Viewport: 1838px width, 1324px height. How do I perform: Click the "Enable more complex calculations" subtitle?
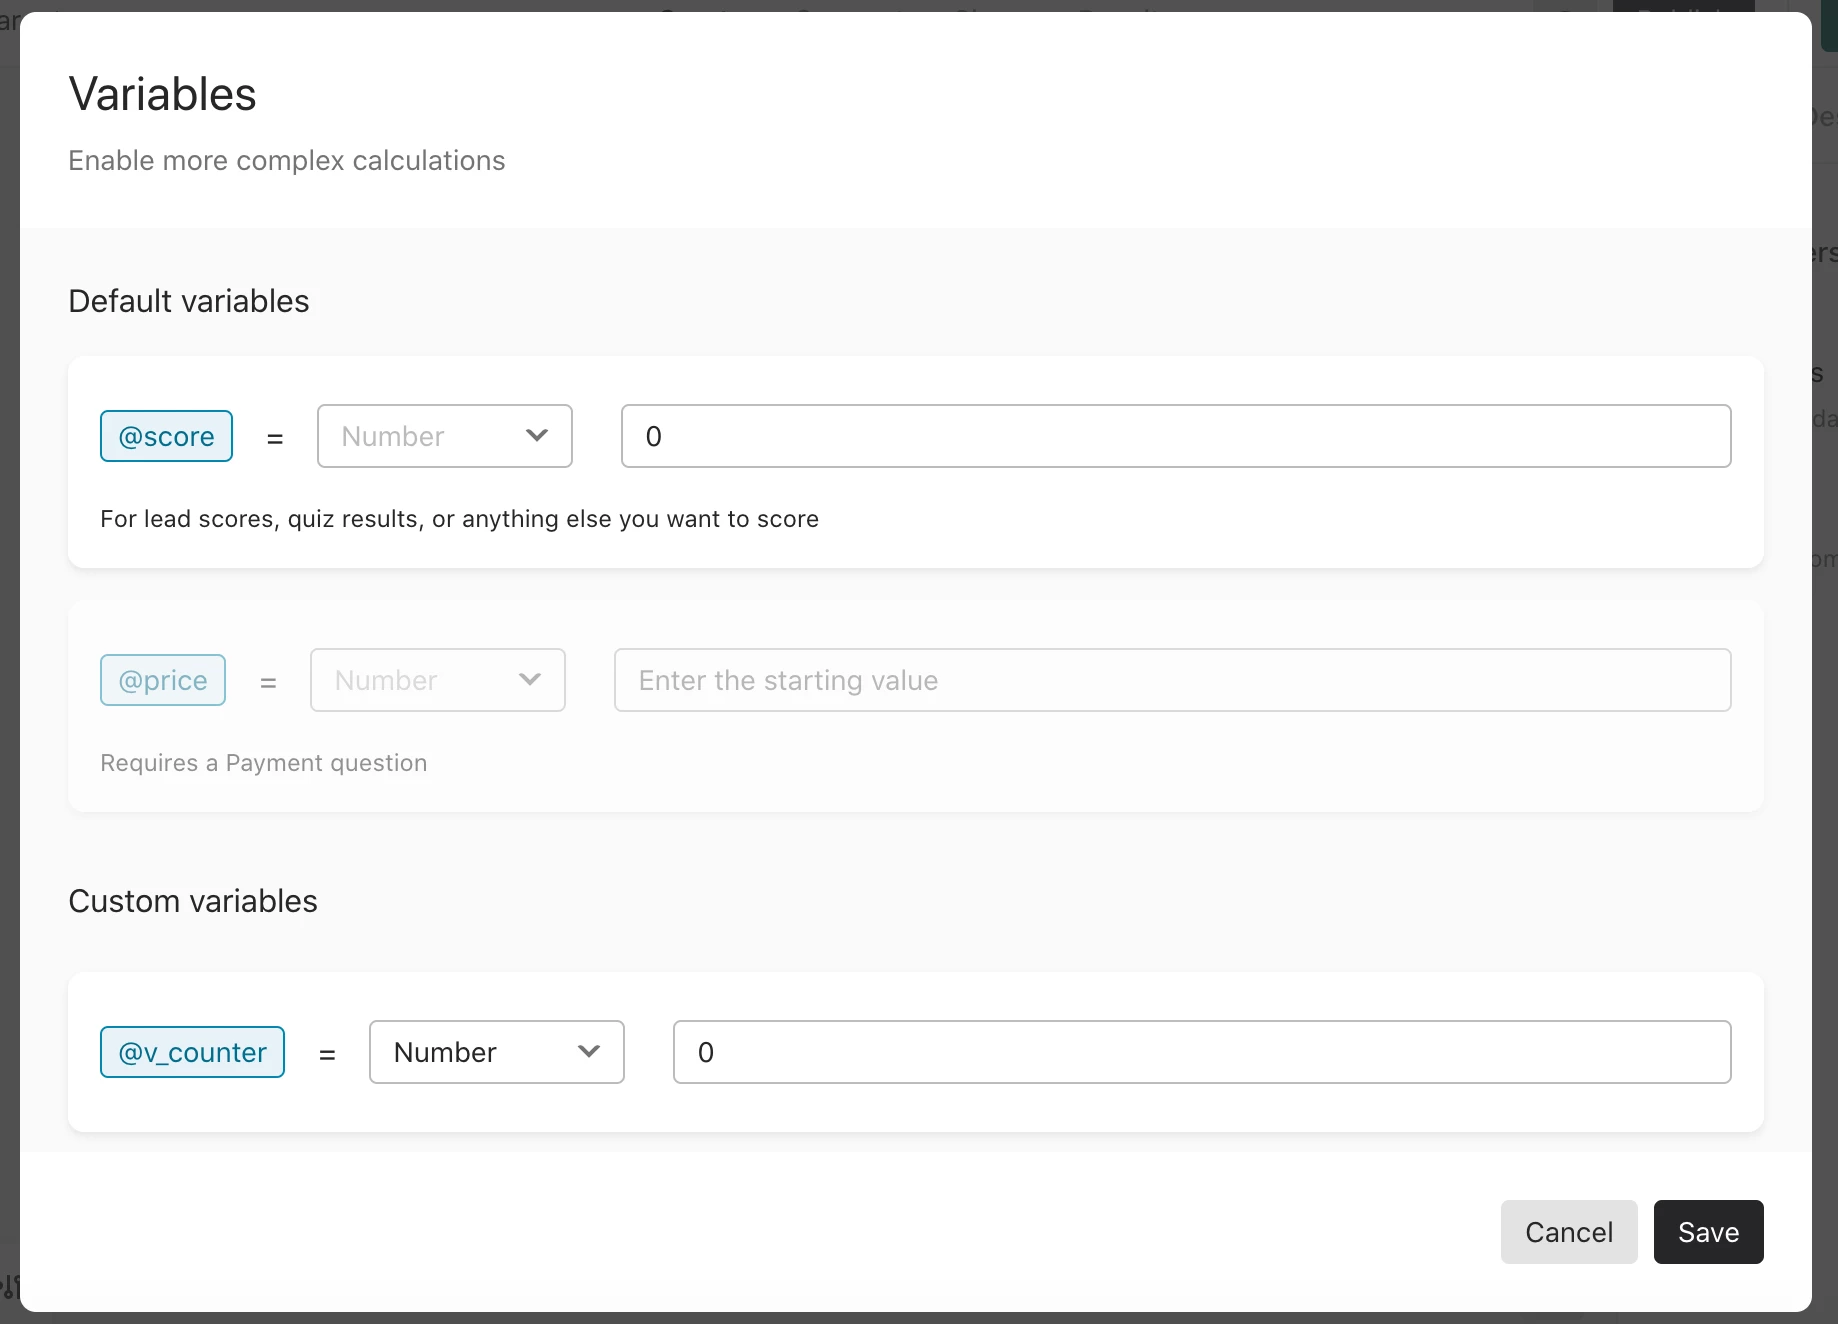[287, 161]
